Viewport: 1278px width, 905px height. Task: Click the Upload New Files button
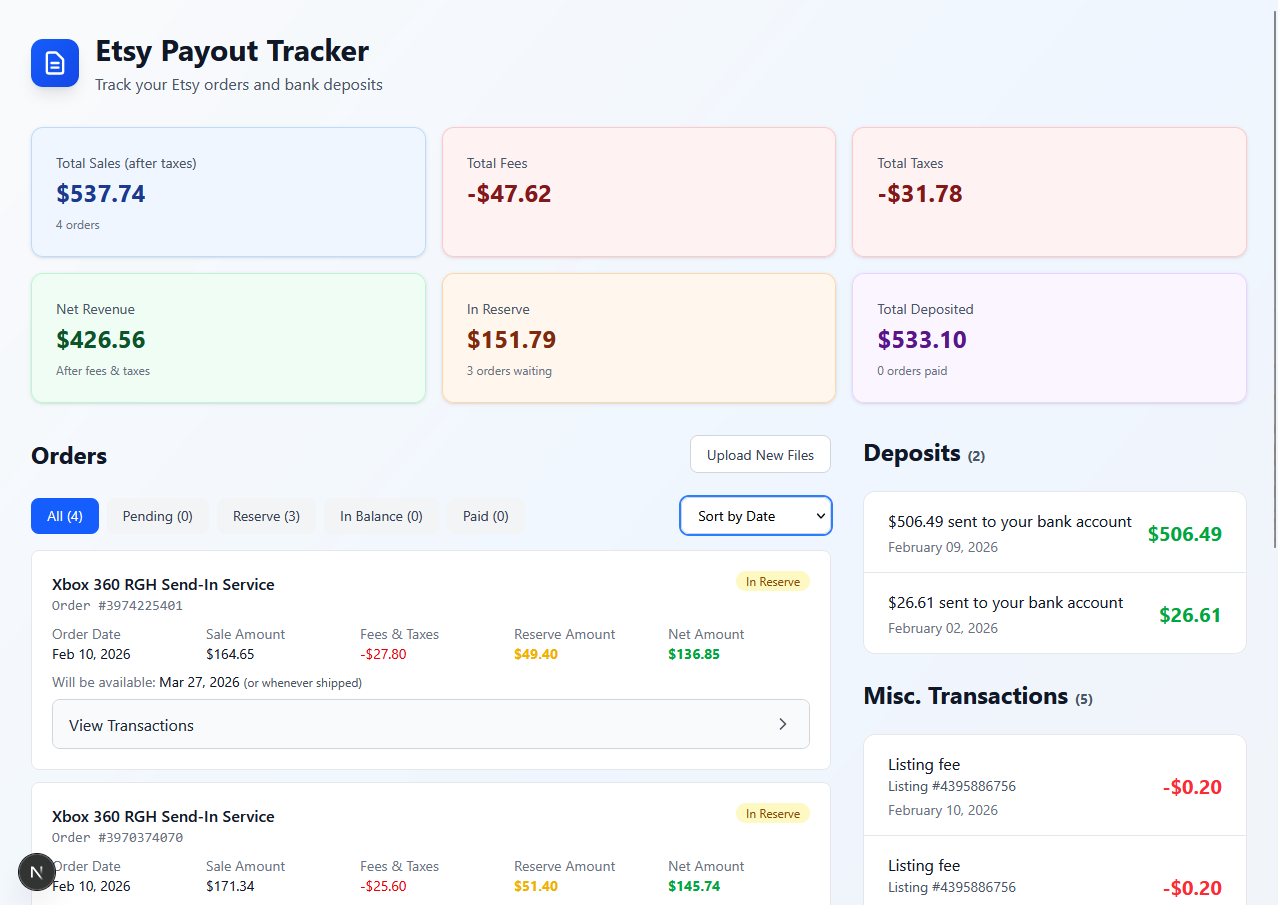pos(760,455)
